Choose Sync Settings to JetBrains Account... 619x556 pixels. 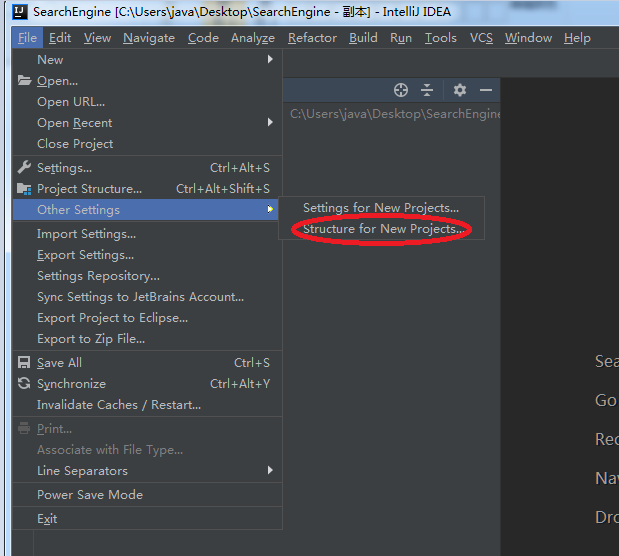click(147, 297)
